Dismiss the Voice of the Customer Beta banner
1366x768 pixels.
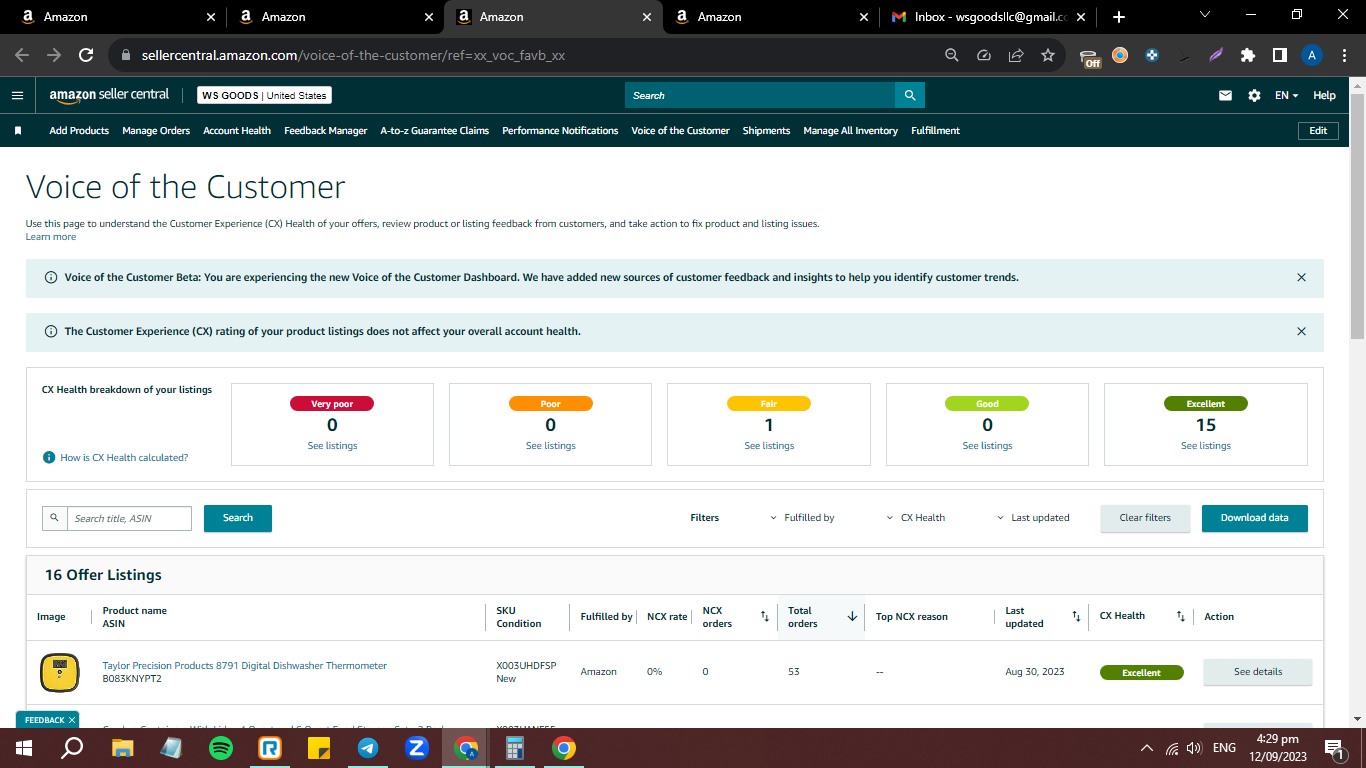click(1301, 277)
